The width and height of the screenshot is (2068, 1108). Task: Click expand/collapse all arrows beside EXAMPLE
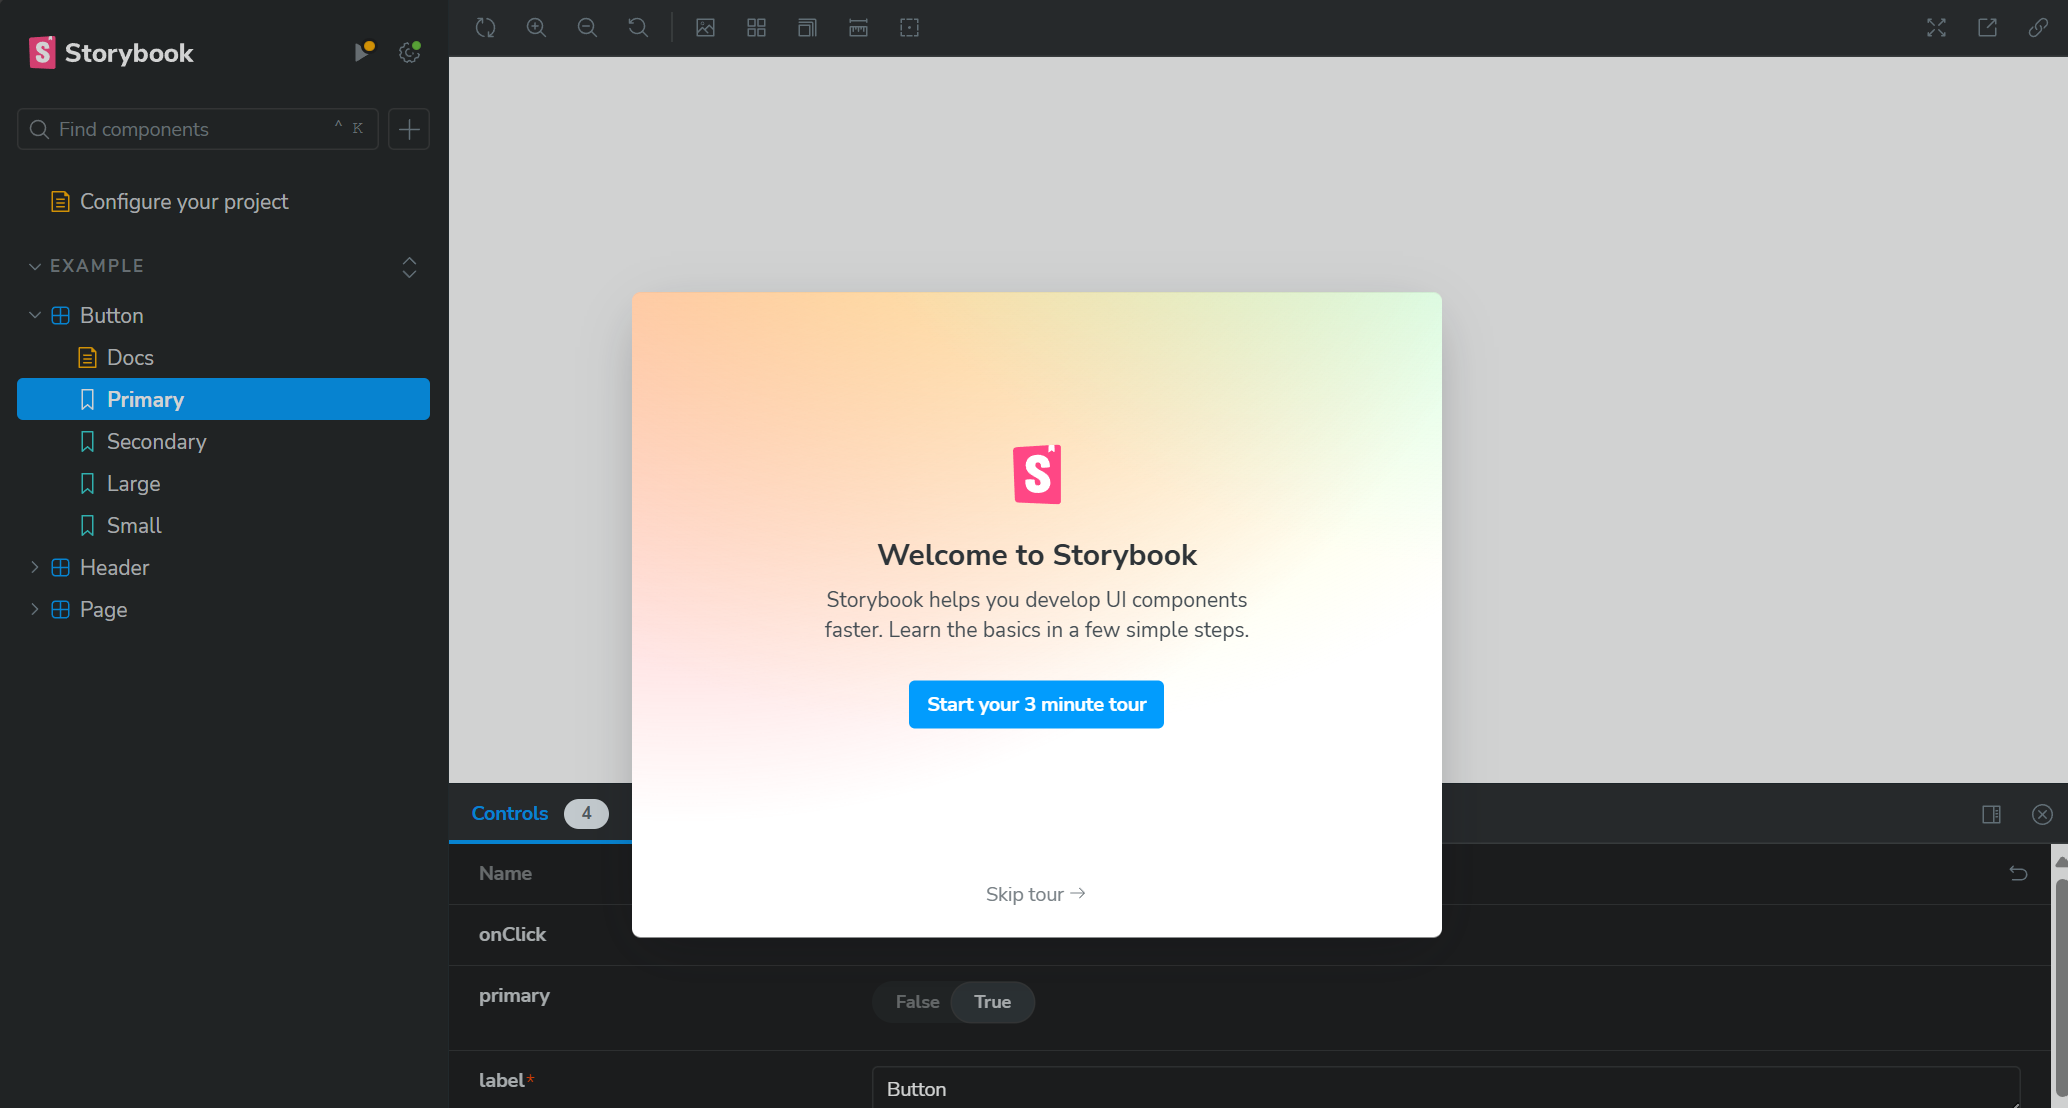click(409, 267)
